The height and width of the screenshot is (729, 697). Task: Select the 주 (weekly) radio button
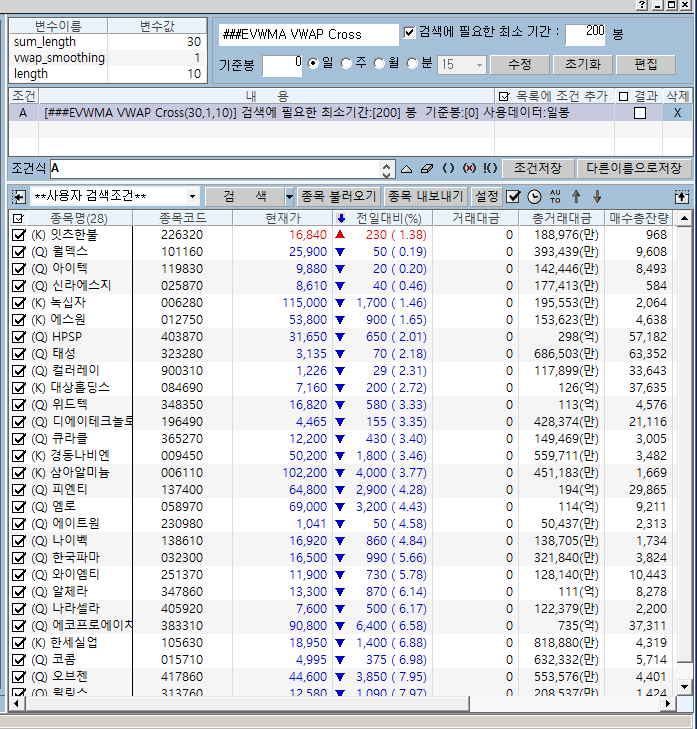[x=347, y=64]
